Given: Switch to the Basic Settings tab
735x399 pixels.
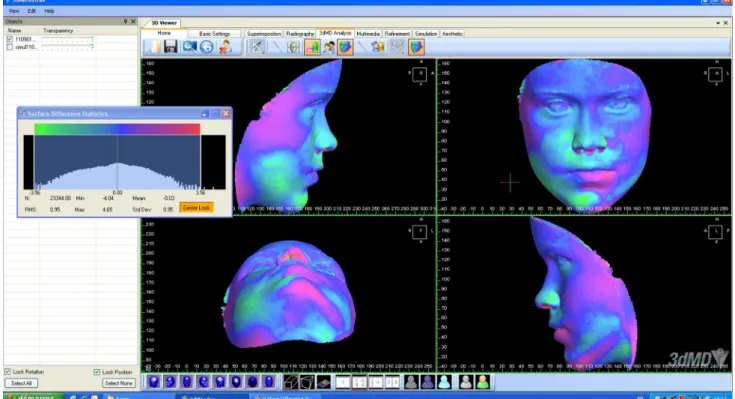Looking at the screenshot, I should [214, 34].
